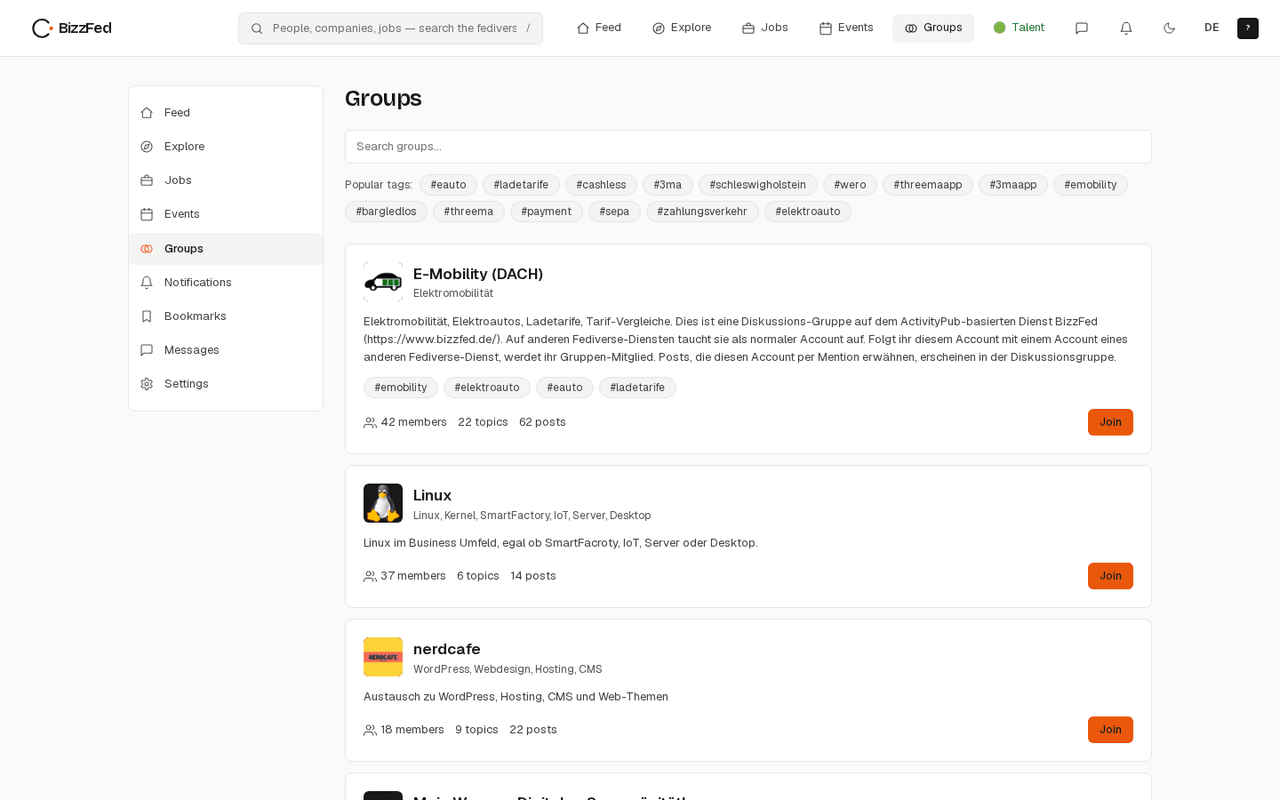Filter by popular tag #wero
Viewport: 1280px width, 800px height.
click(850, 185)
